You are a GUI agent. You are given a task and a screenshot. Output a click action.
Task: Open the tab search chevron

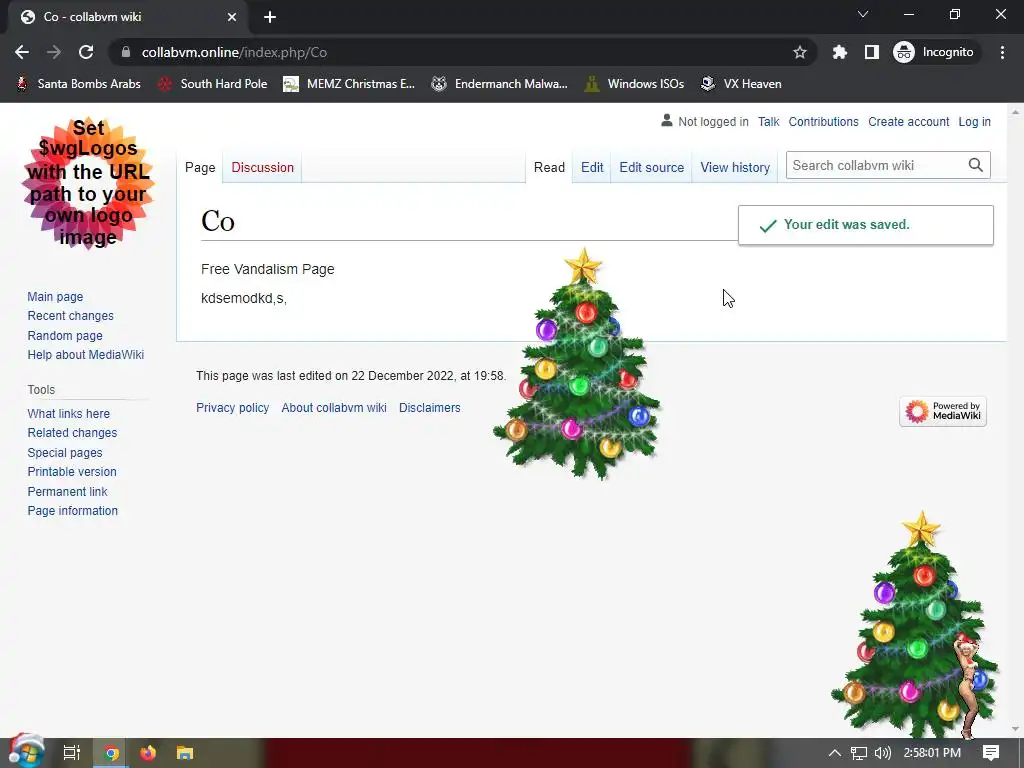point(863,14)
